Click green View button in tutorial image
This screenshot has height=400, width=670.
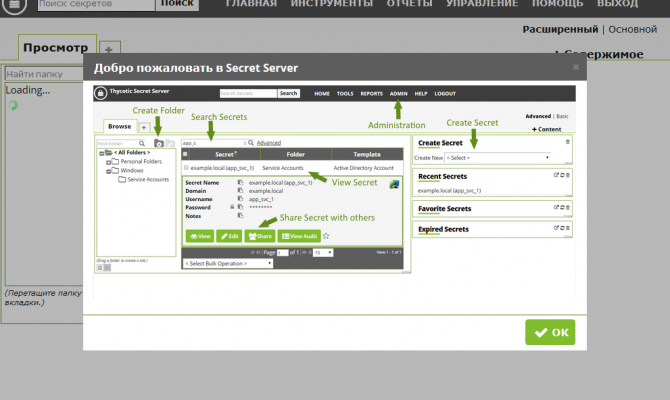pyautogui.click(x=200, y=236)
